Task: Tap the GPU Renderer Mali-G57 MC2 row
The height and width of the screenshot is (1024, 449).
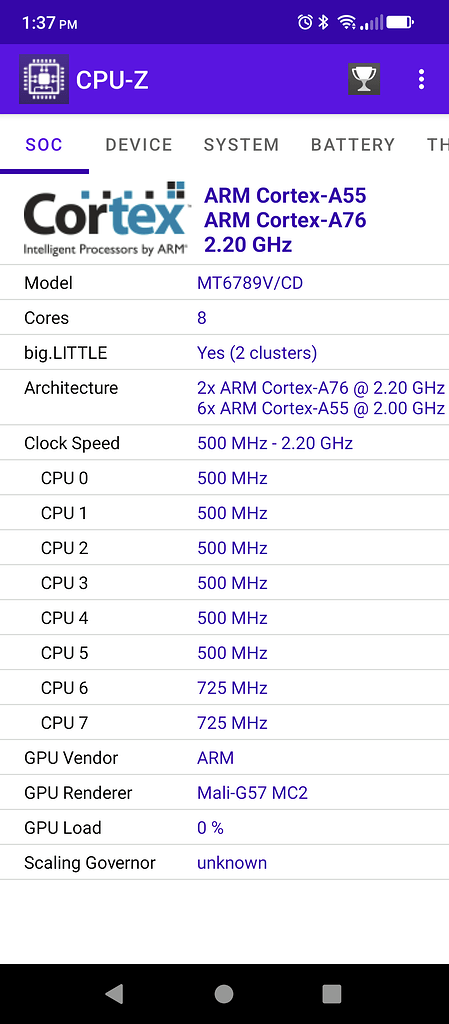Action: [224, 793]
